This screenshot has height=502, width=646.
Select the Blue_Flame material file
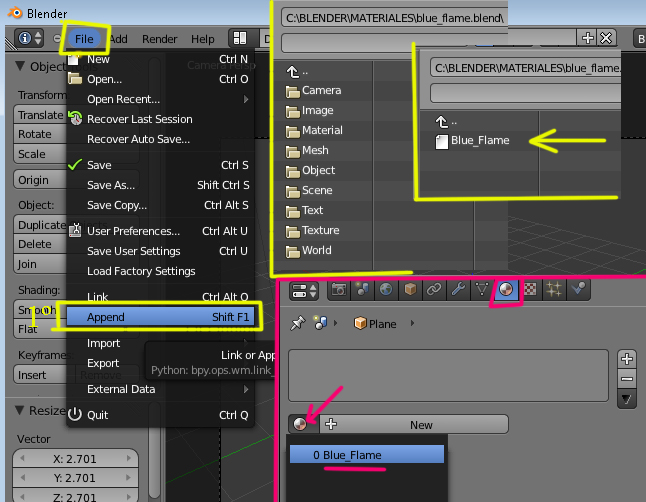tap(472, 141)
